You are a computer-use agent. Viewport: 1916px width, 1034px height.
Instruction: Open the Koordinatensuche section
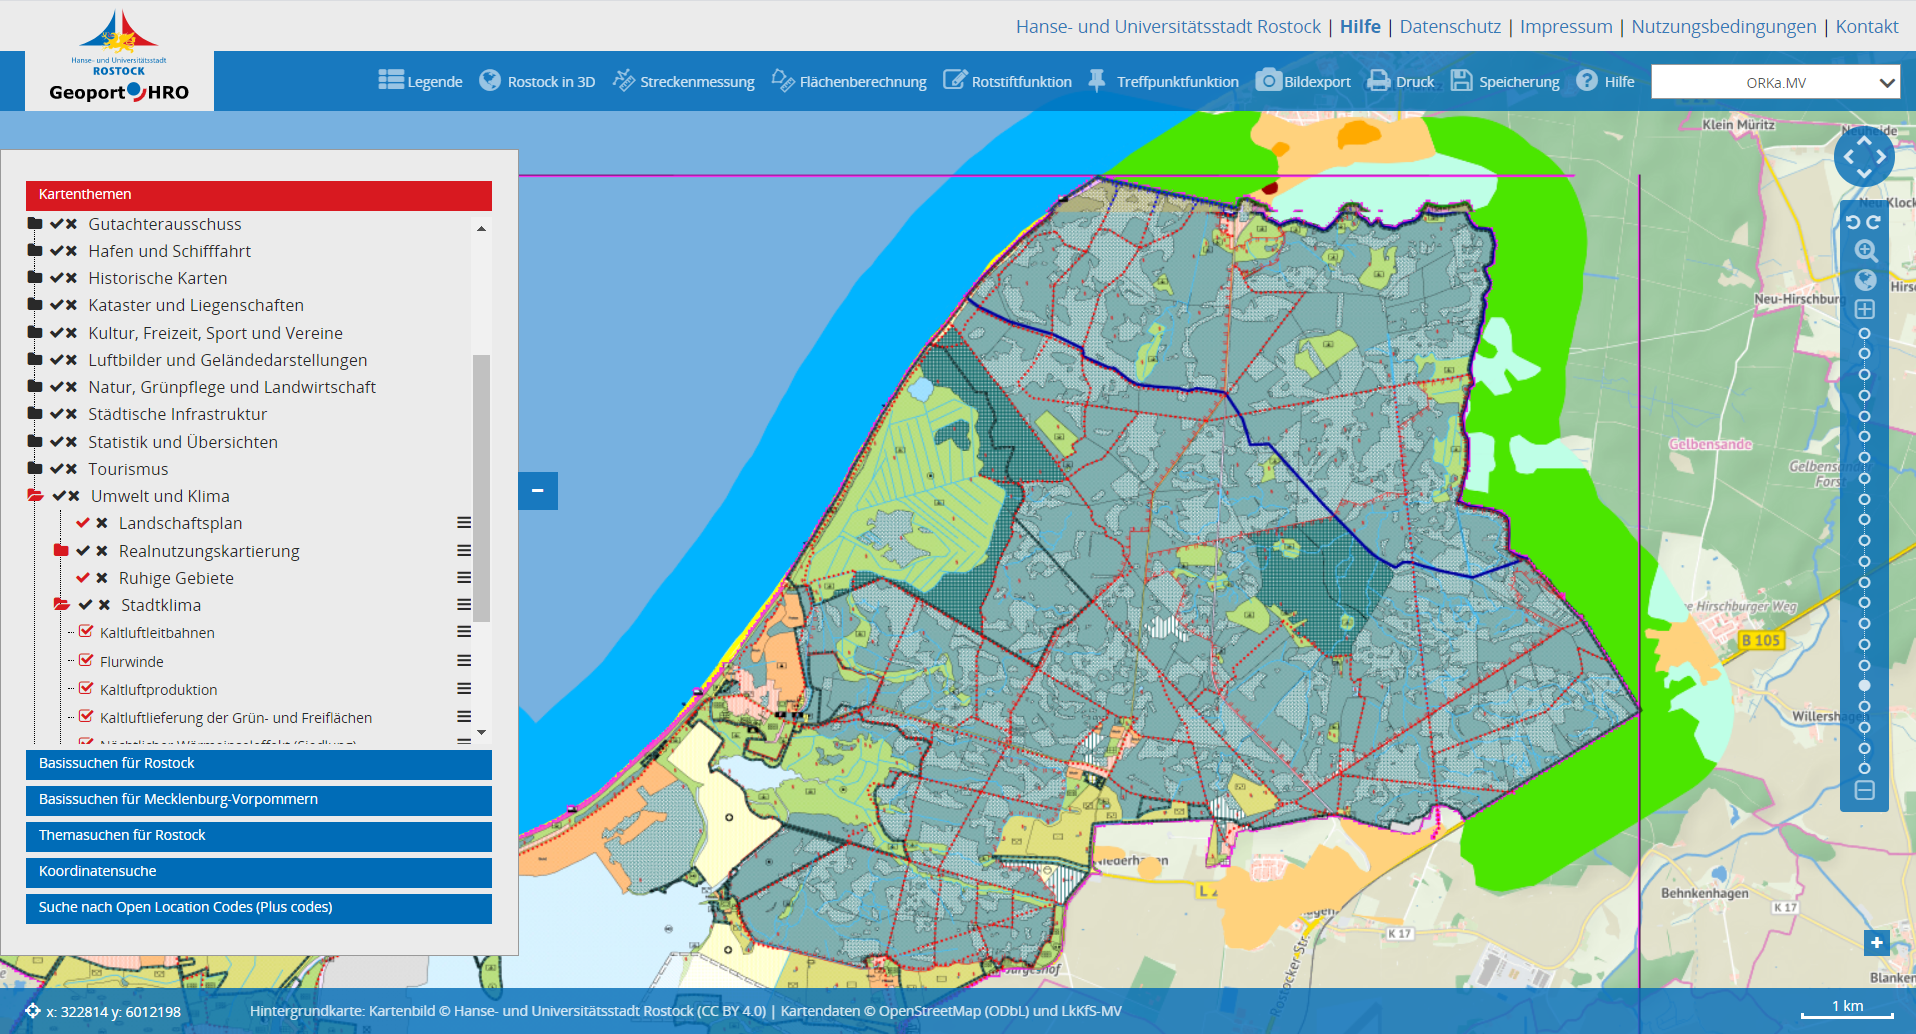point(259,872)
